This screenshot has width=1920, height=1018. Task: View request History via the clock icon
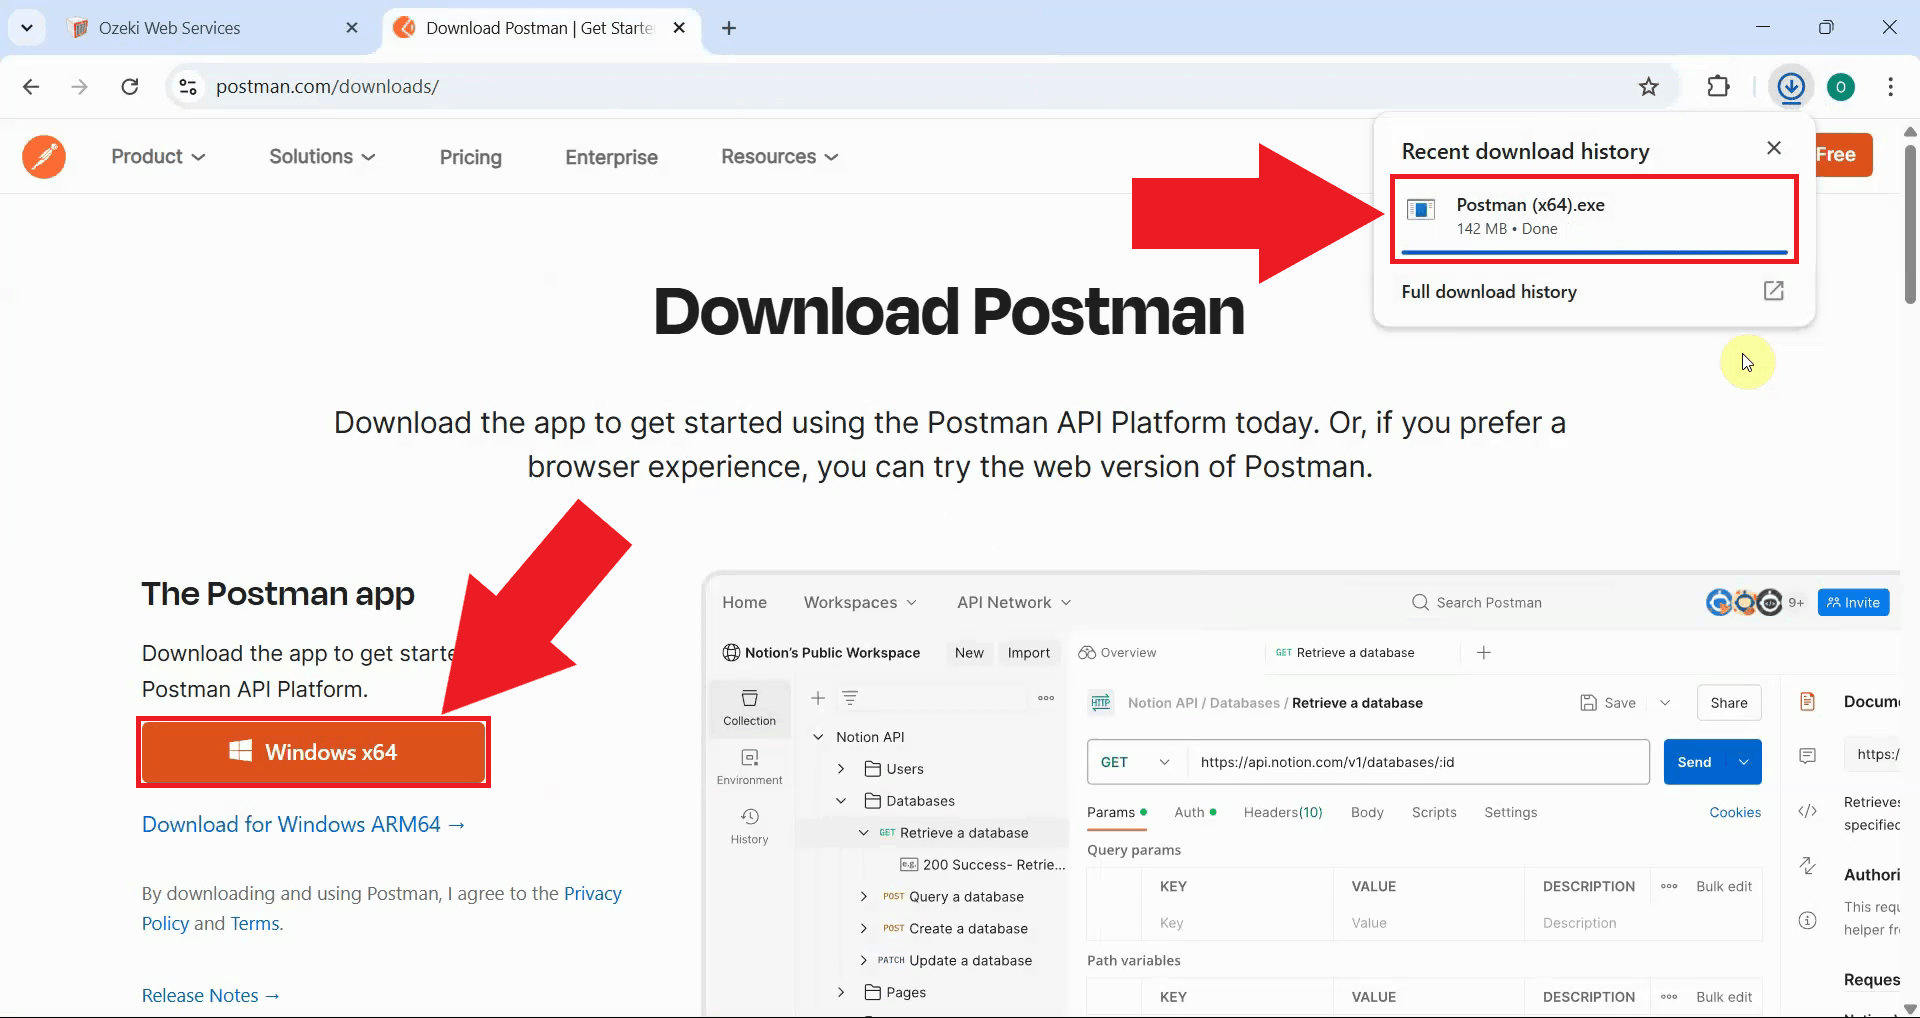click(x=748, y=823)
